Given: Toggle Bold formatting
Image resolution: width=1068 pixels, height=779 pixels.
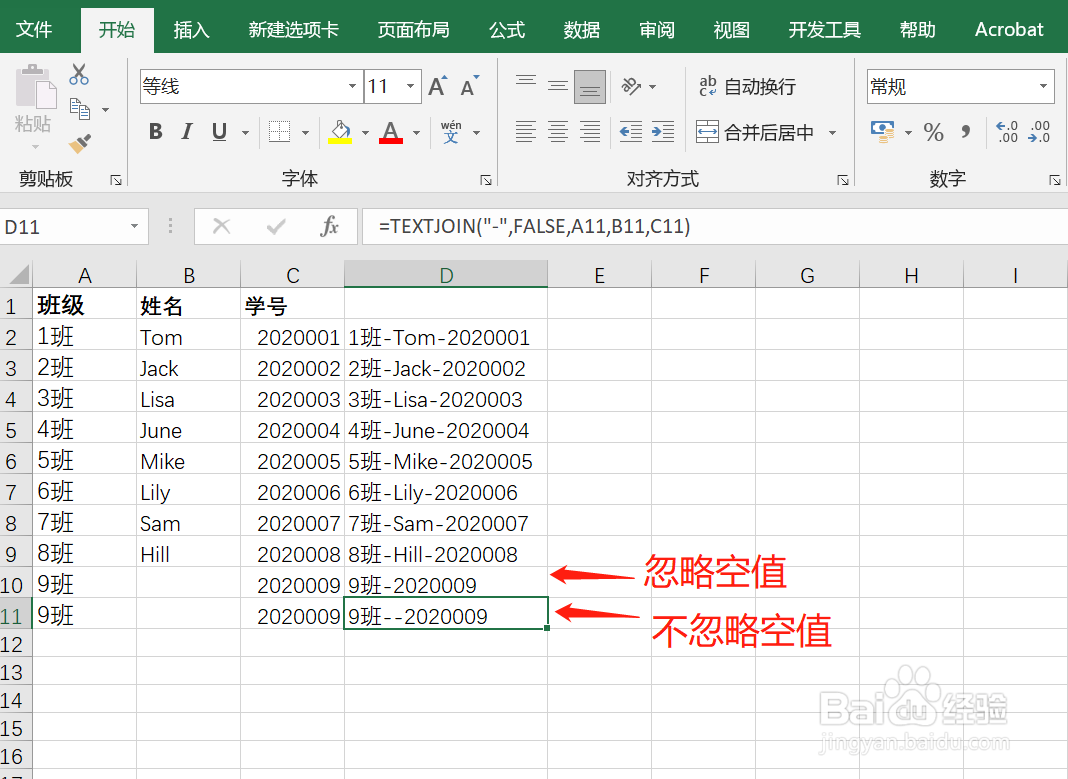Looking at the screenshot, I should 155,131.
